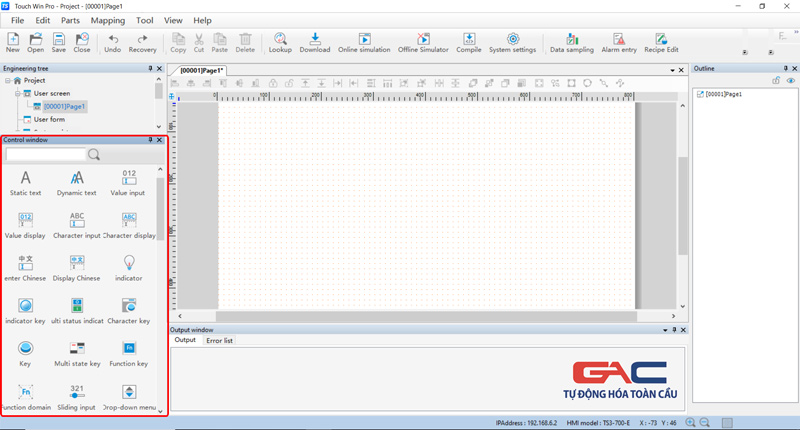
Task: Open Output window dropdown arrow
Action: pos(665,330)
